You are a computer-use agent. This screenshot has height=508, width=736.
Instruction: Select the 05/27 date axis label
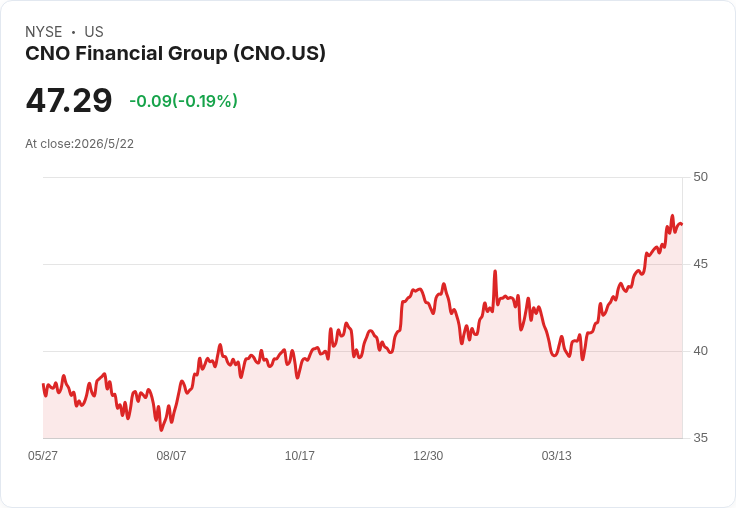[x=43, y=455]
